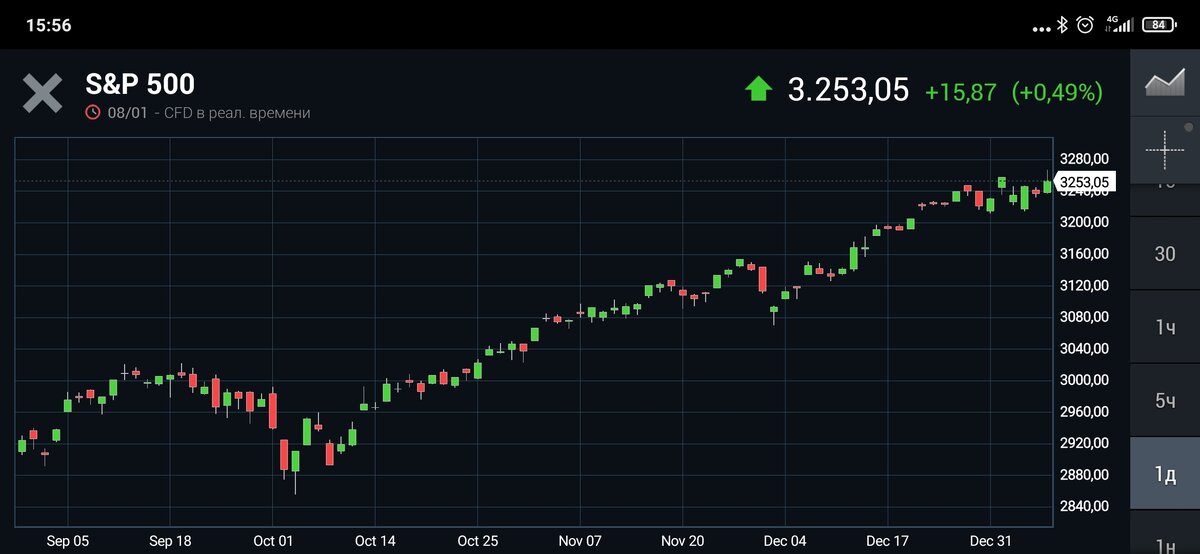Click the 3280,00 price axis label

click(x=1084, y=158)
